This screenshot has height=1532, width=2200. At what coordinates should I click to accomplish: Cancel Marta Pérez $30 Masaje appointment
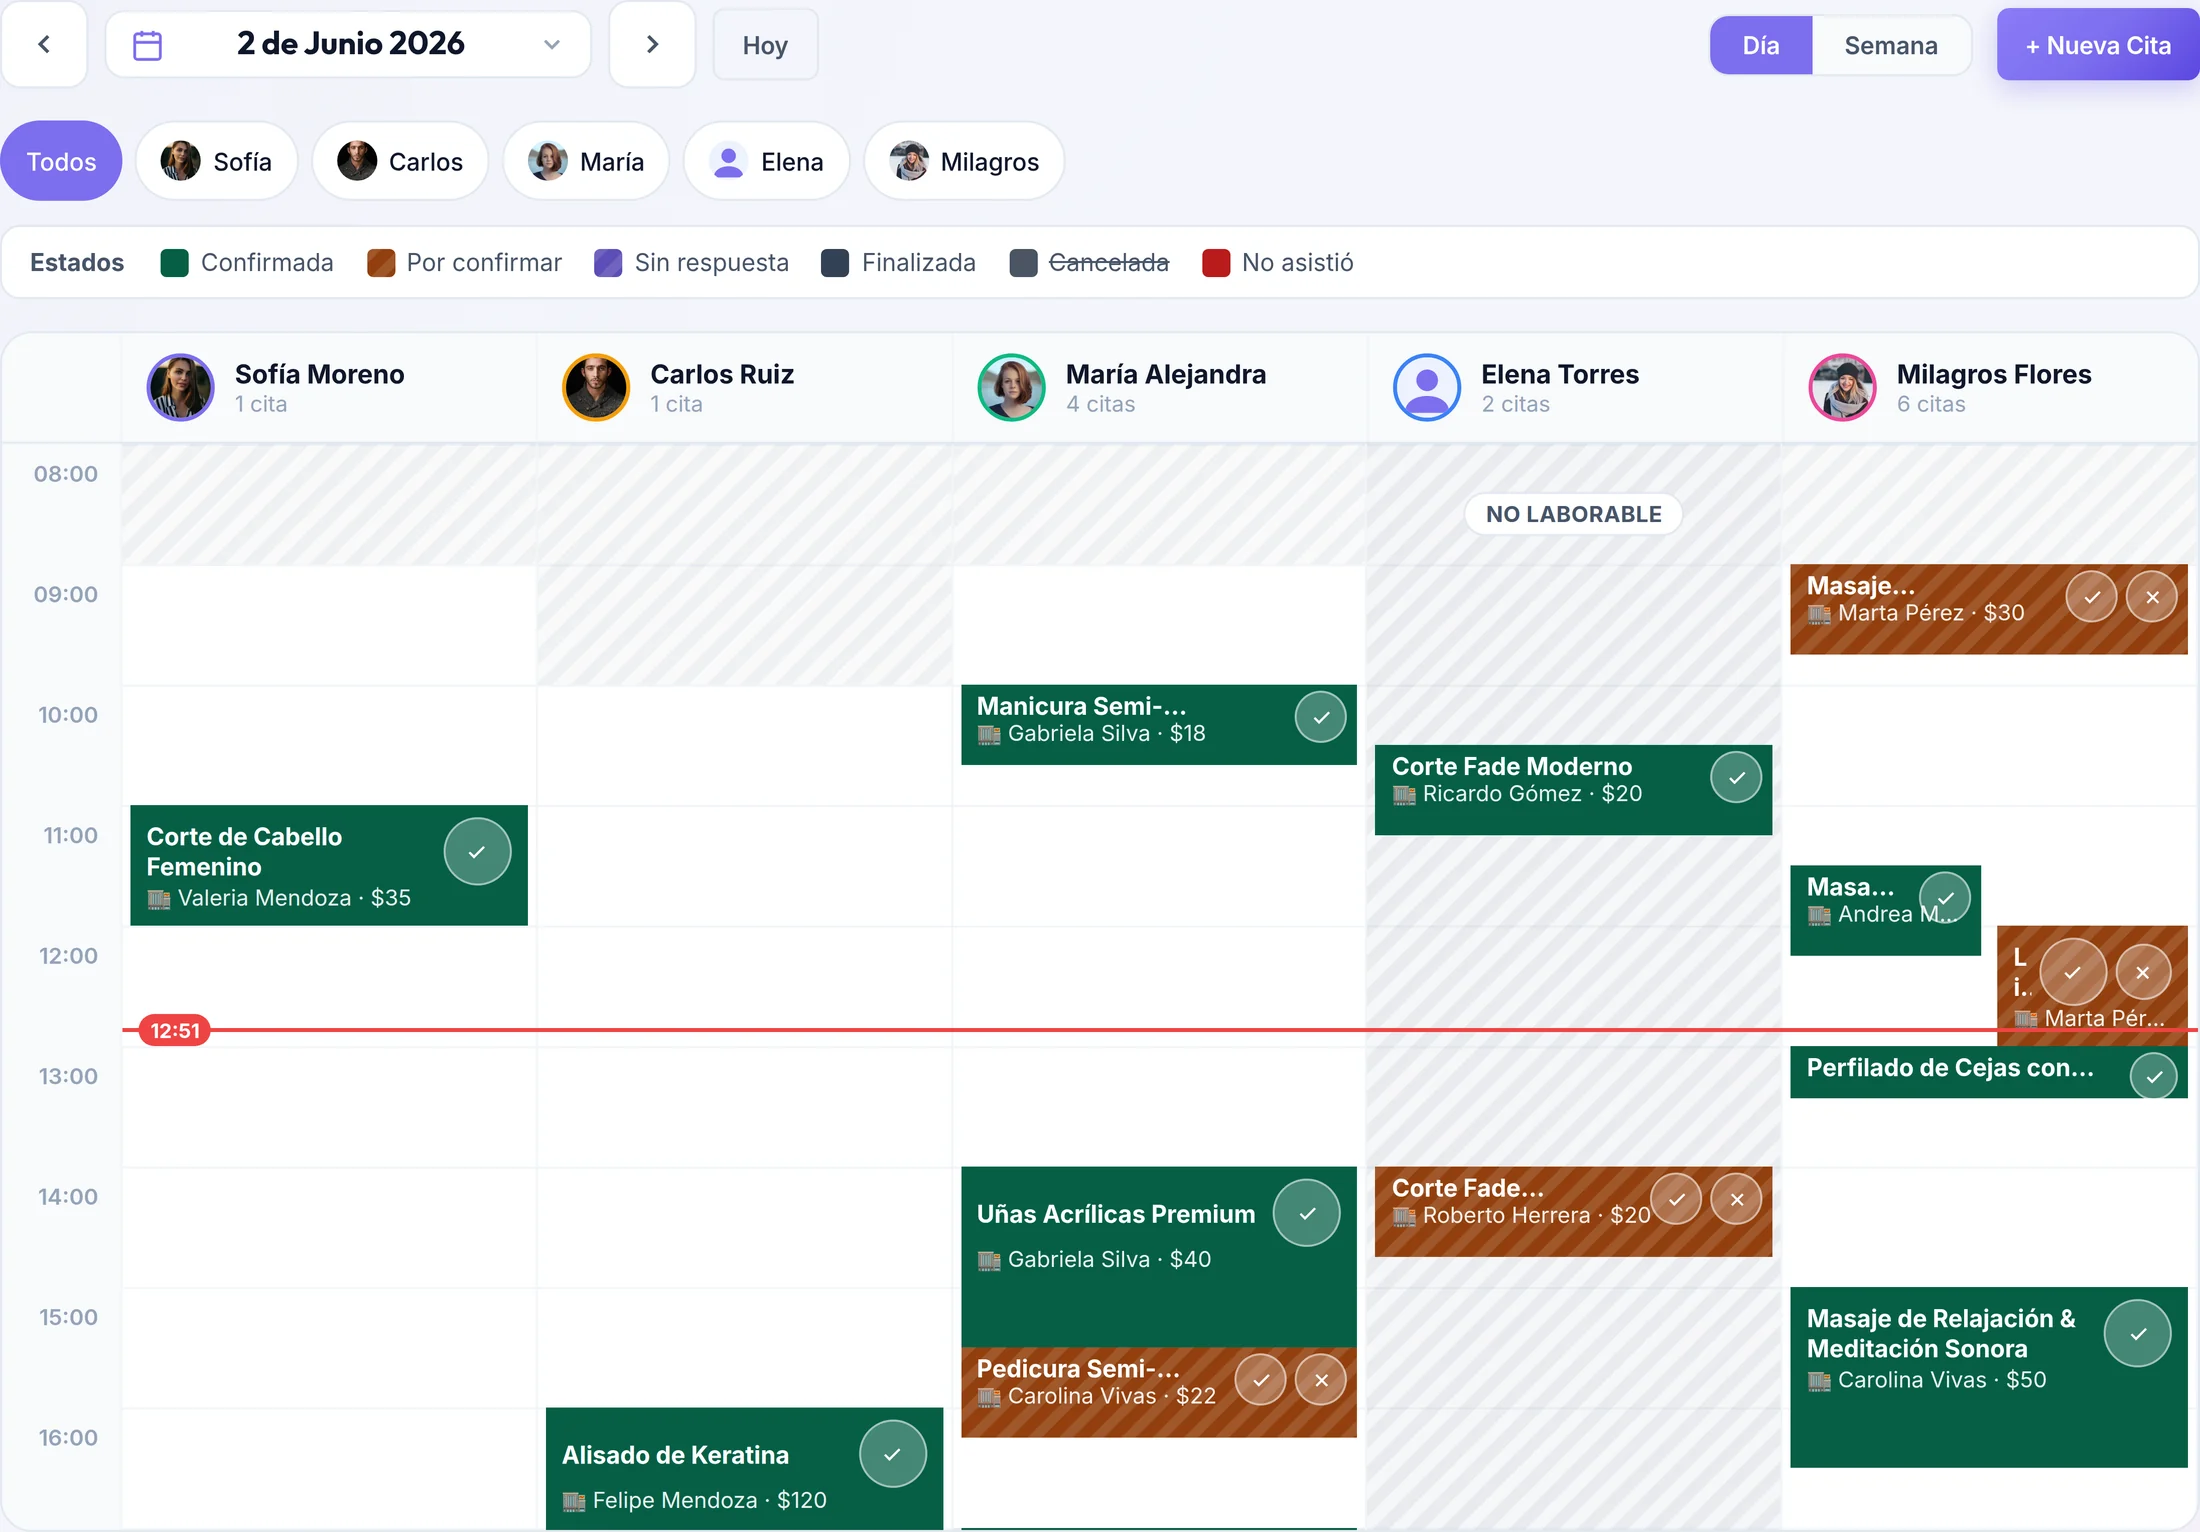click(2152, 597)
